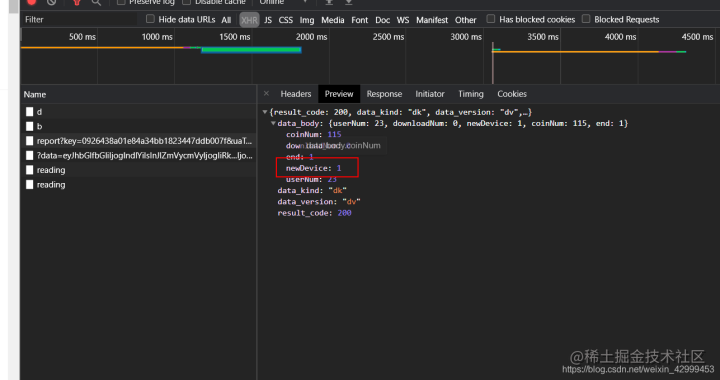Tick the Blocked Requests checkbox
Viewport: 720px width, 380px height.
pyautogui.click(x=586, y=19)
